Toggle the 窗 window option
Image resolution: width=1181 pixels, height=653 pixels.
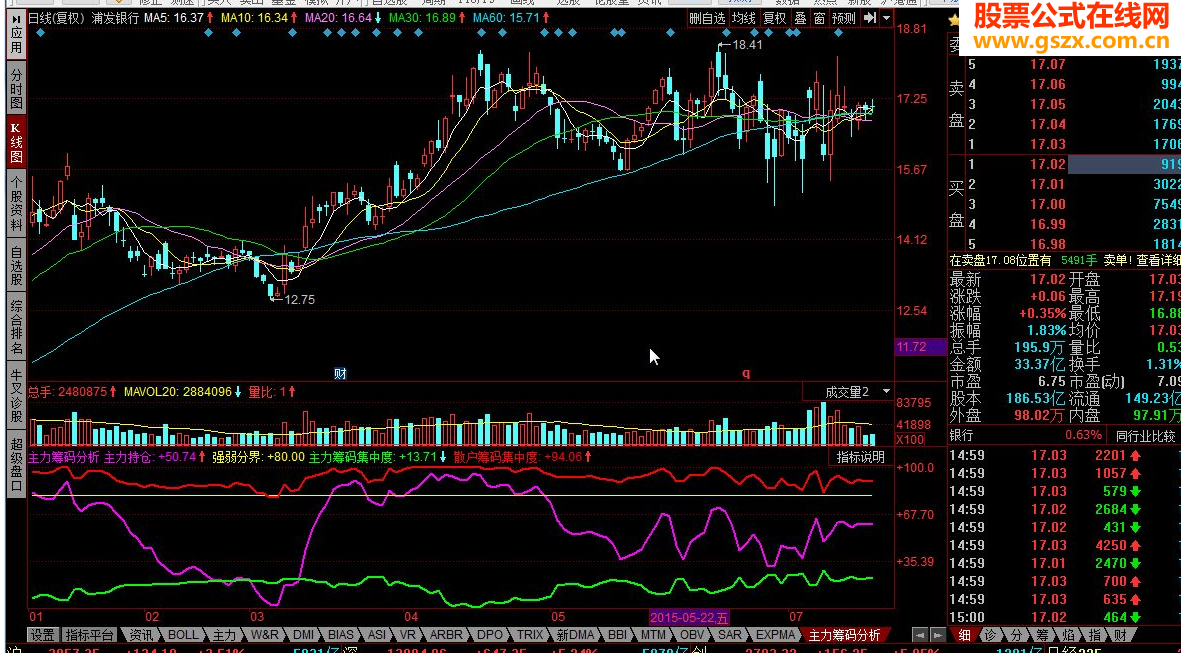819,18
